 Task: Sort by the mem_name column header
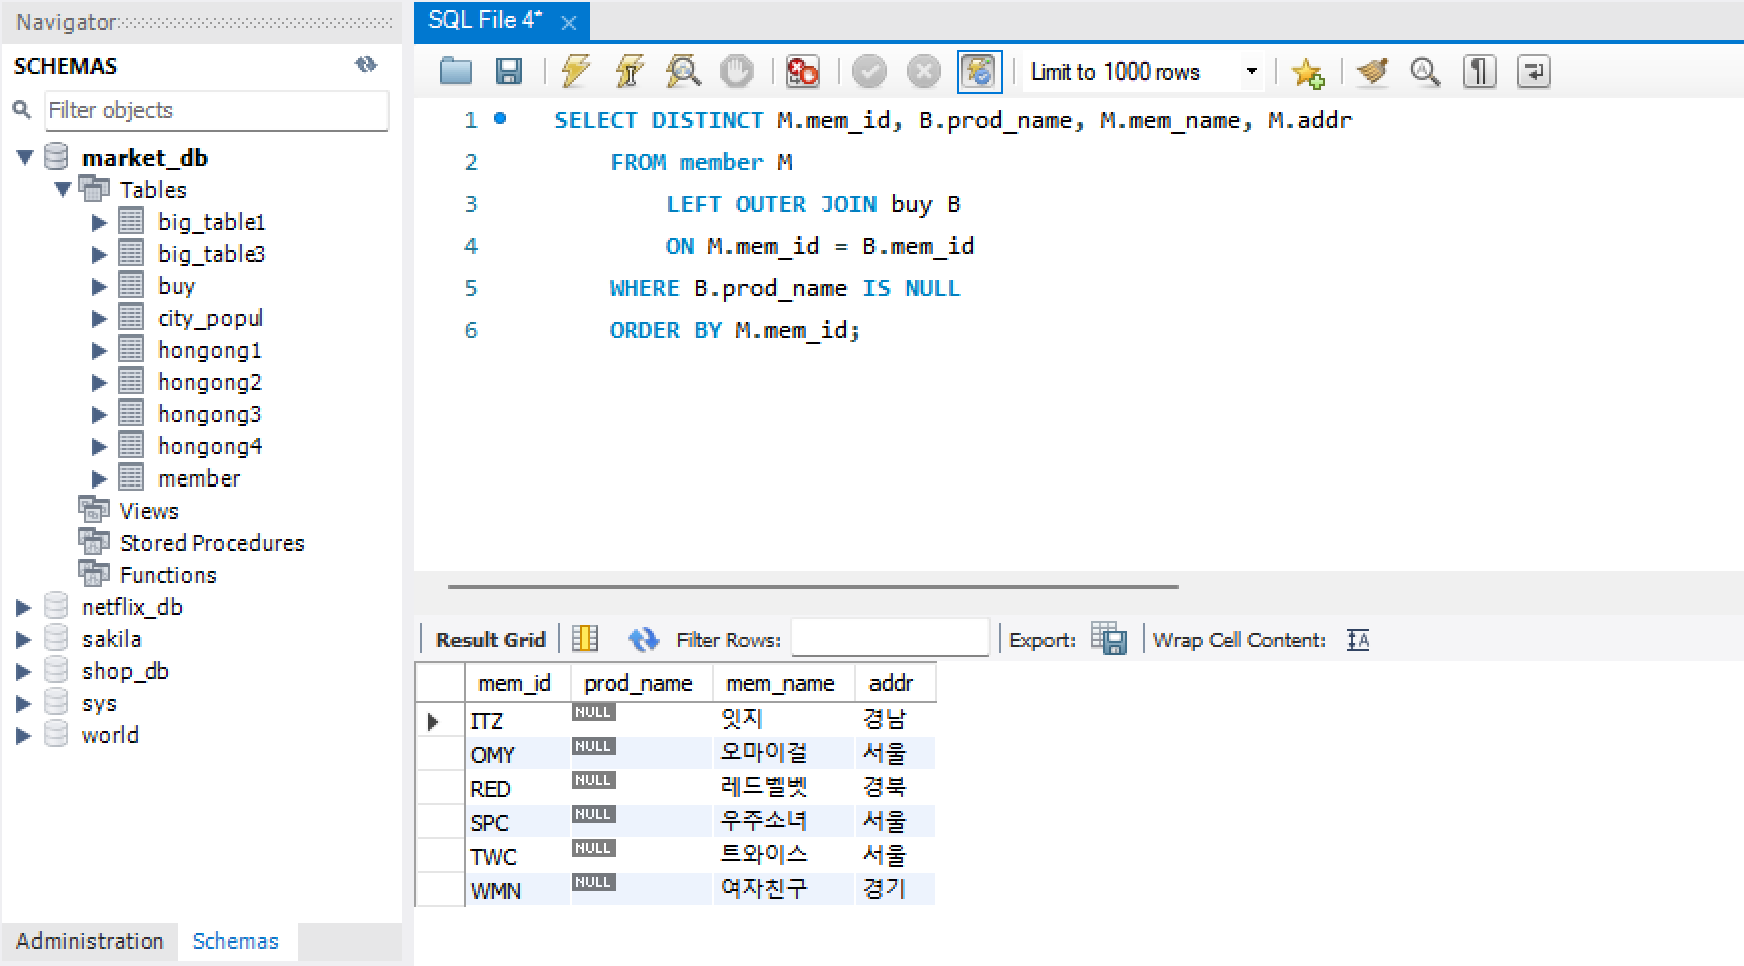[782, 683]
